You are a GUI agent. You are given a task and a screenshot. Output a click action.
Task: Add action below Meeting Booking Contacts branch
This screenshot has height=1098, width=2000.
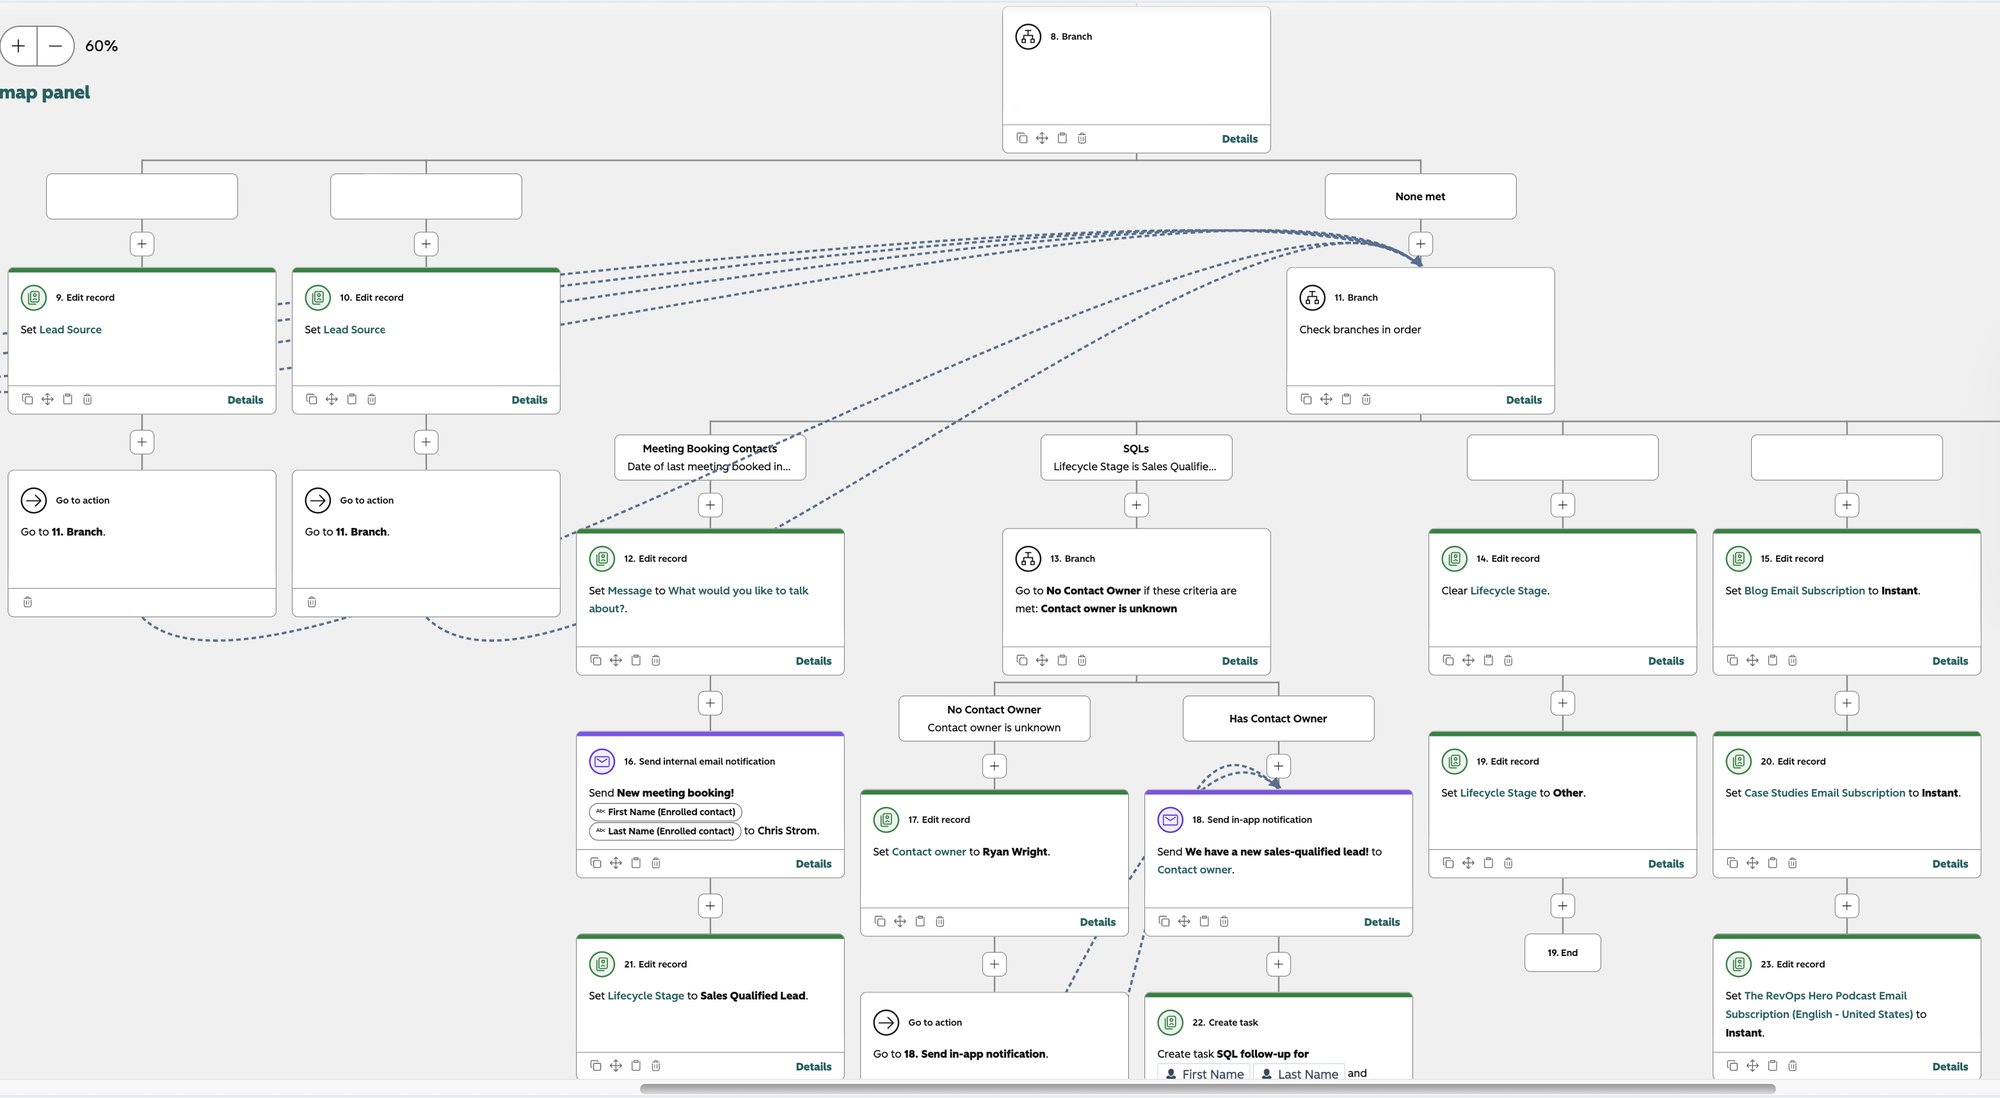710,505
